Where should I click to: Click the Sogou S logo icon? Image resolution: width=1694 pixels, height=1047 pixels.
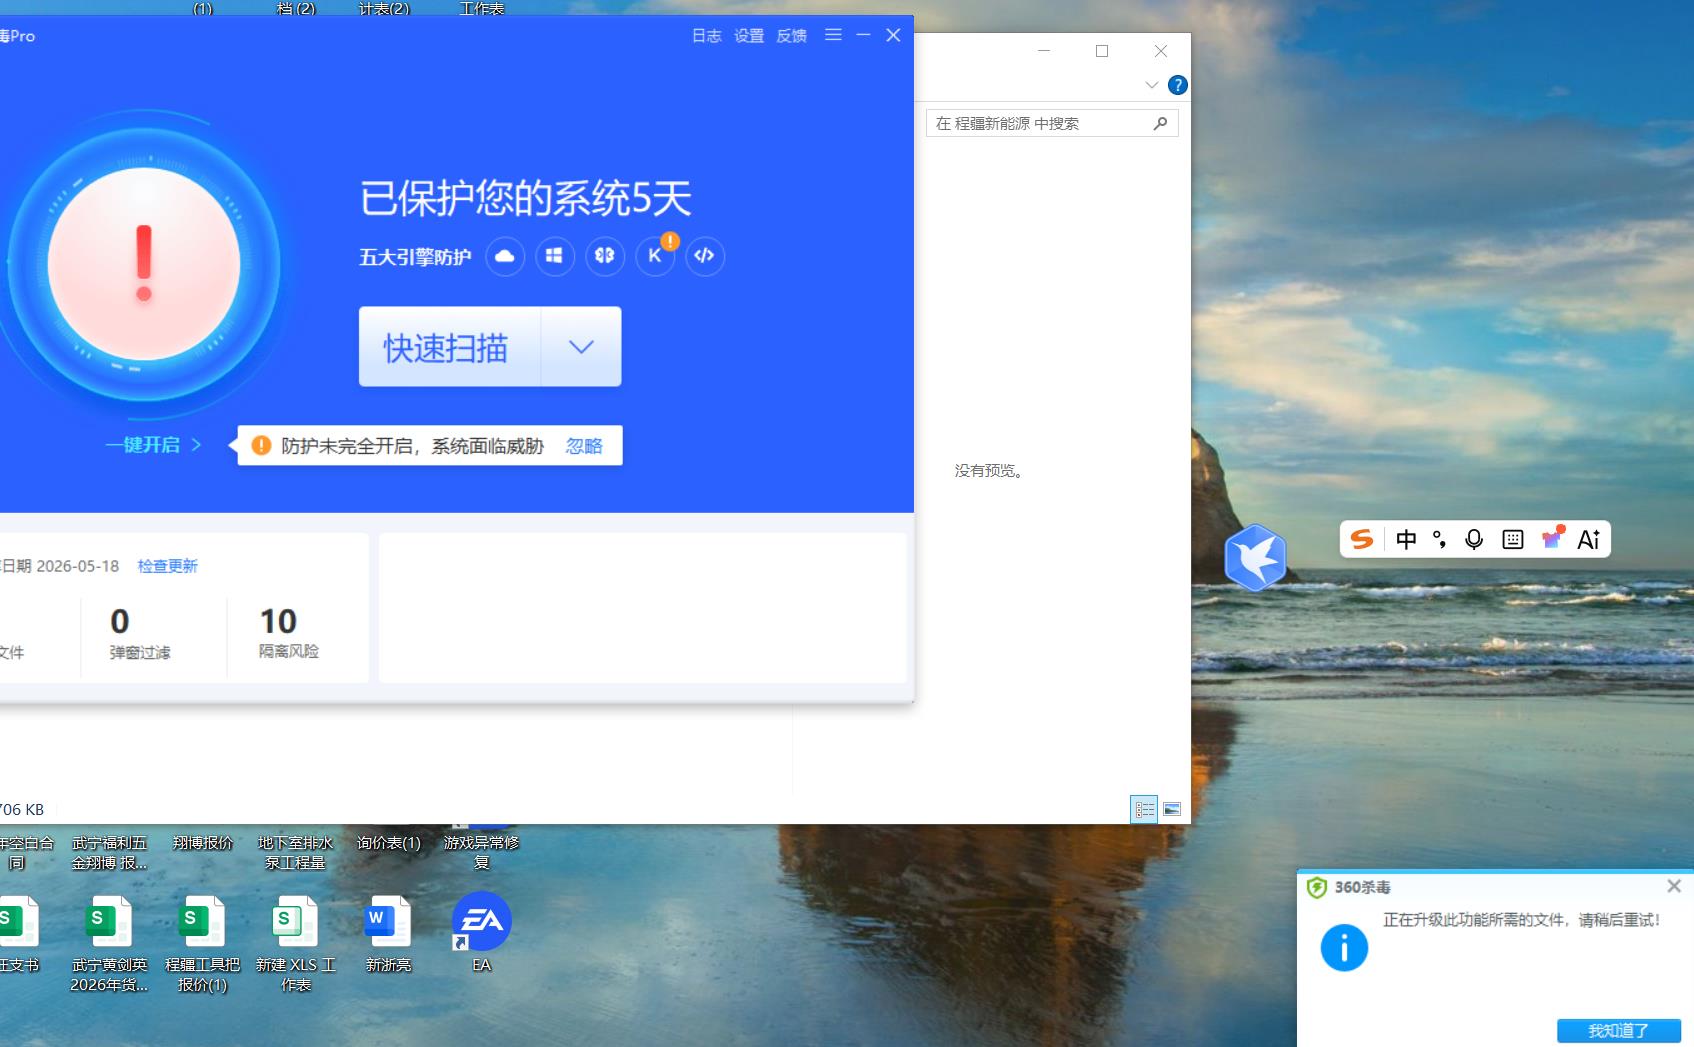coord(1362,539)
